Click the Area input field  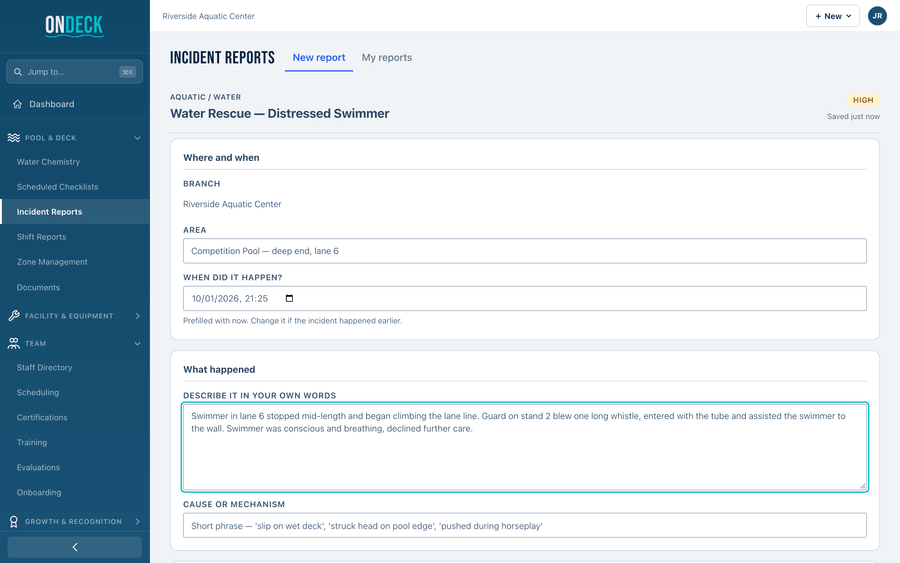(525, 251)
